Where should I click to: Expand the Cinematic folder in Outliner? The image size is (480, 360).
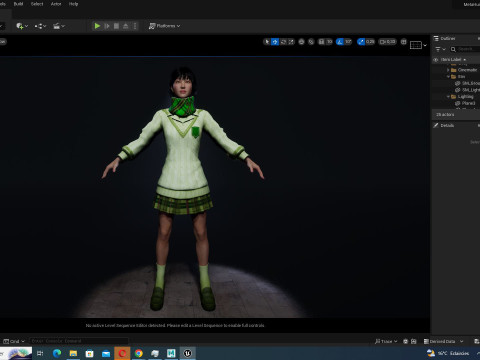(x=448, y=70)
